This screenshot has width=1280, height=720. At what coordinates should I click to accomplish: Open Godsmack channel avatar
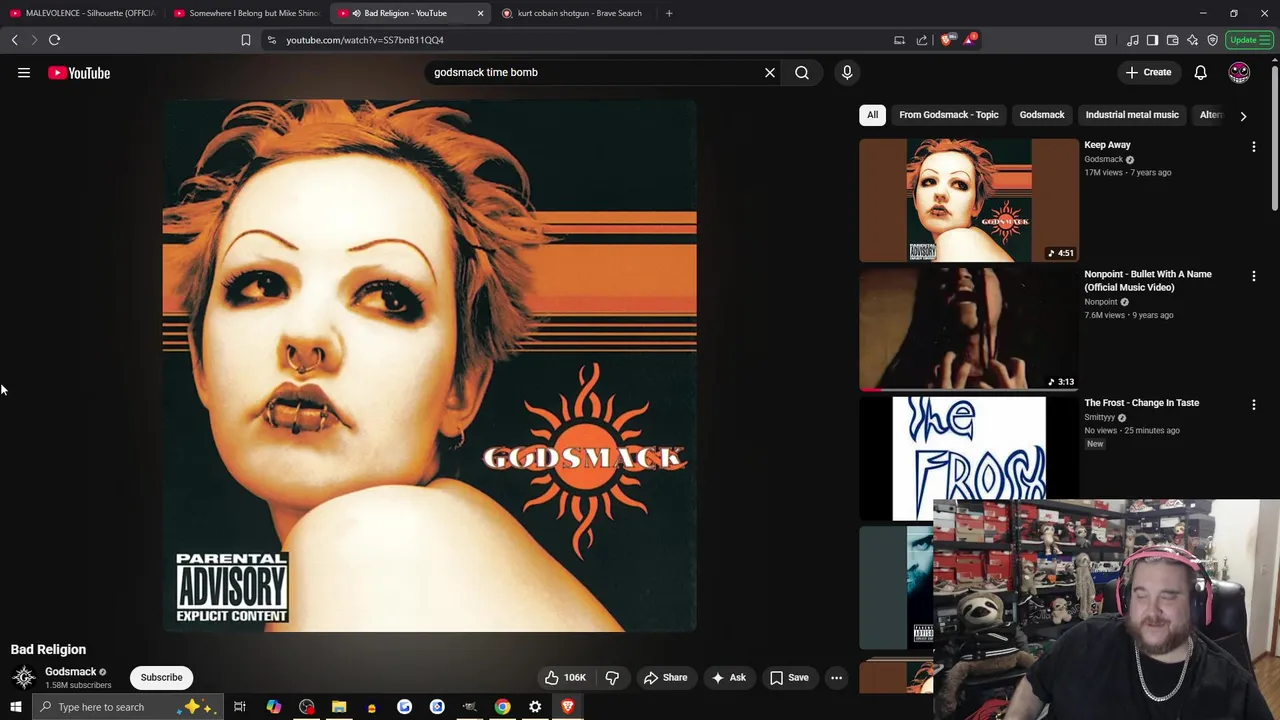(24, 677)
